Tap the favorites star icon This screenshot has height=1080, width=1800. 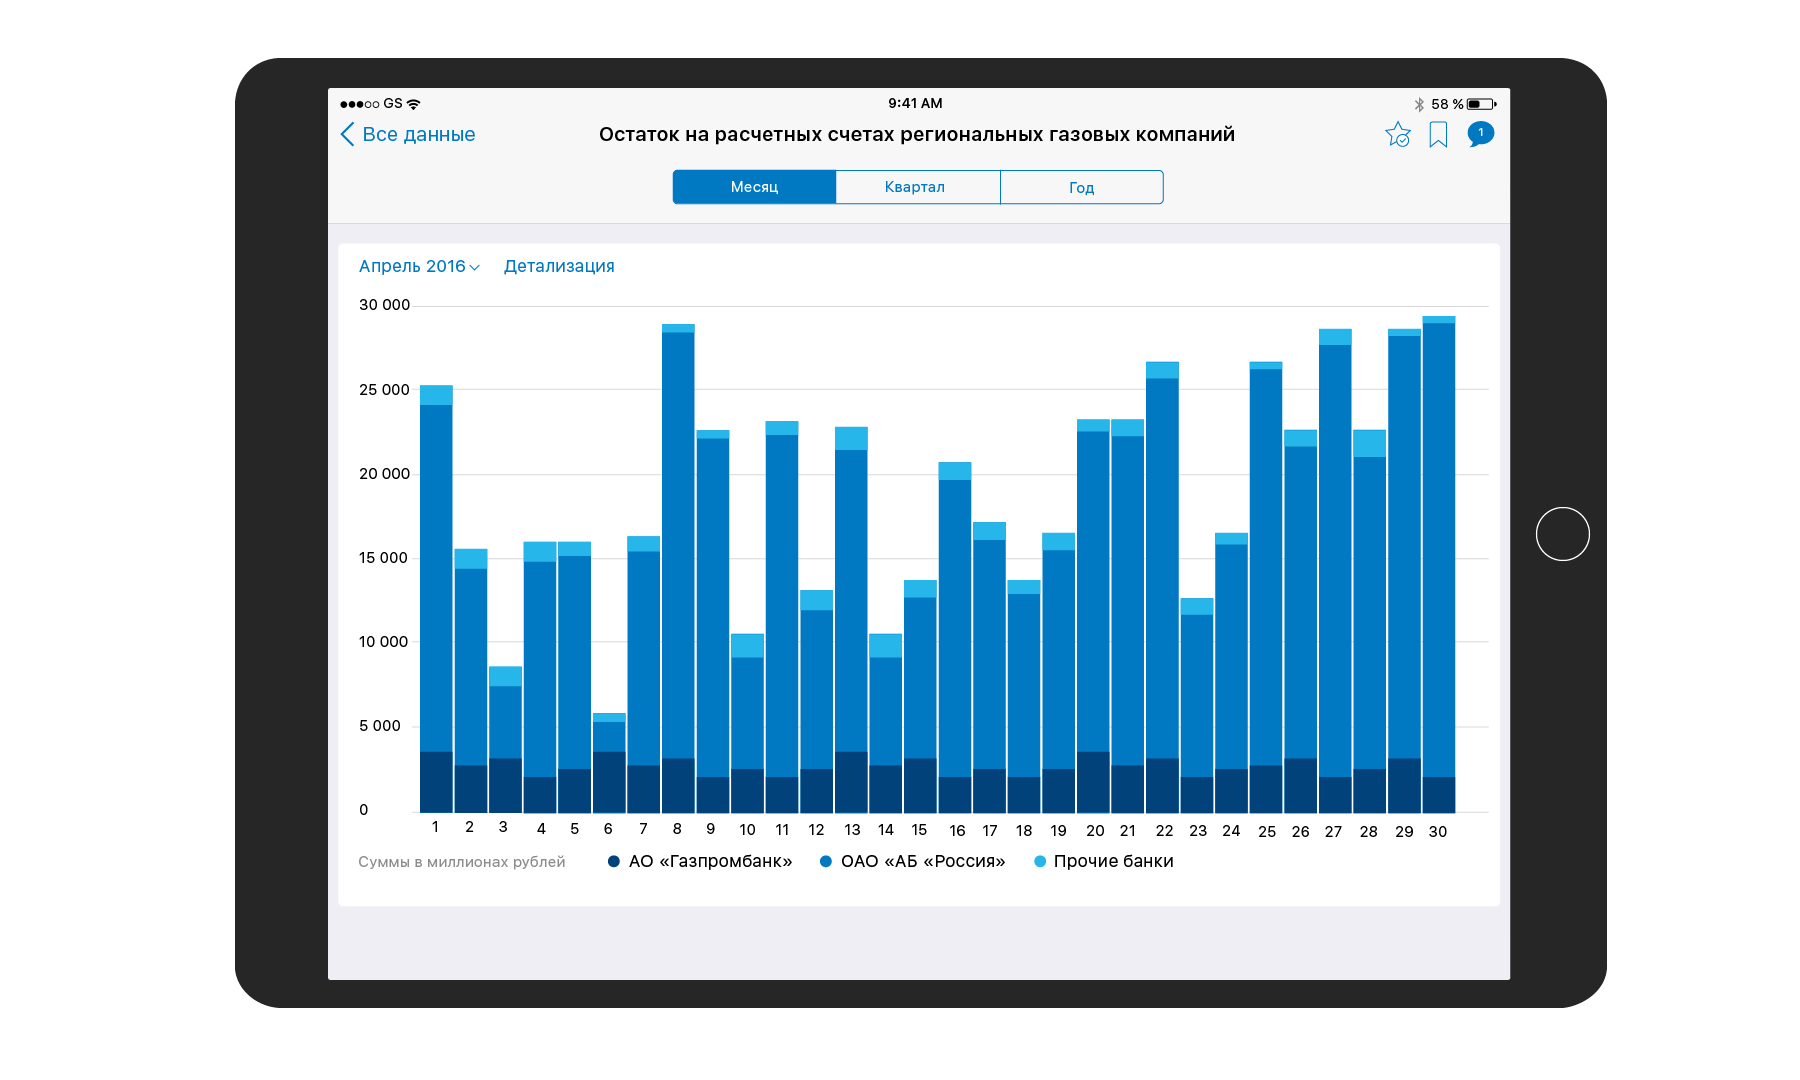pos(1397,135)
